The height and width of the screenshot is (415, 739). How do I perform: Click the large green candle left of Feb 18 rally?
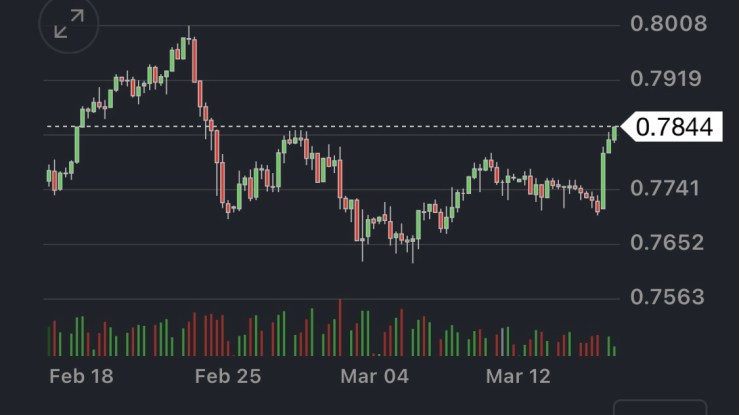pyautogui.click(x=76, y=143)
